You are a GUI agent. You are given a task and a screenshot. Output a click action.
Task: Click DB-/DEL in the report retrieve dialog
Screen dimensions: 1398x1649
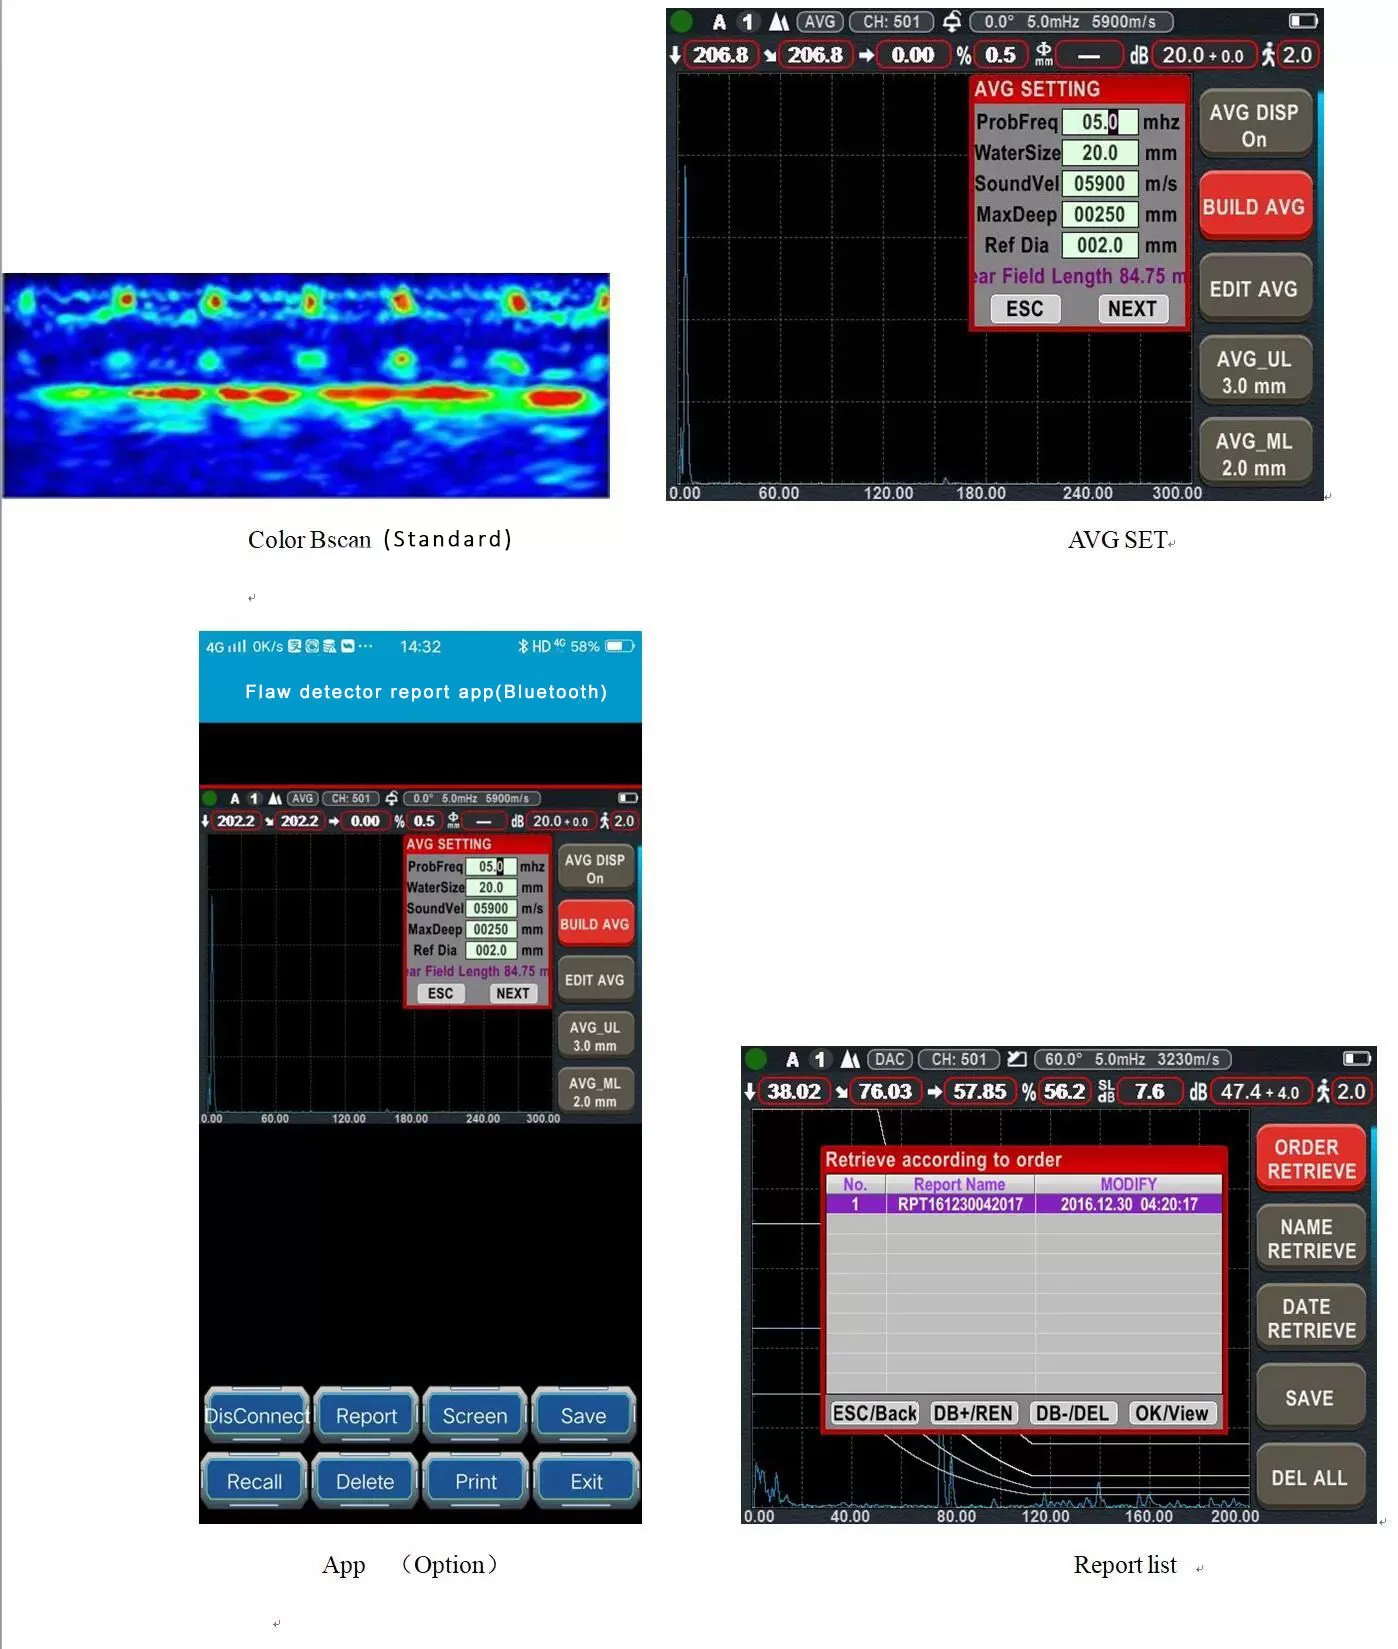click(1072, 1413)
